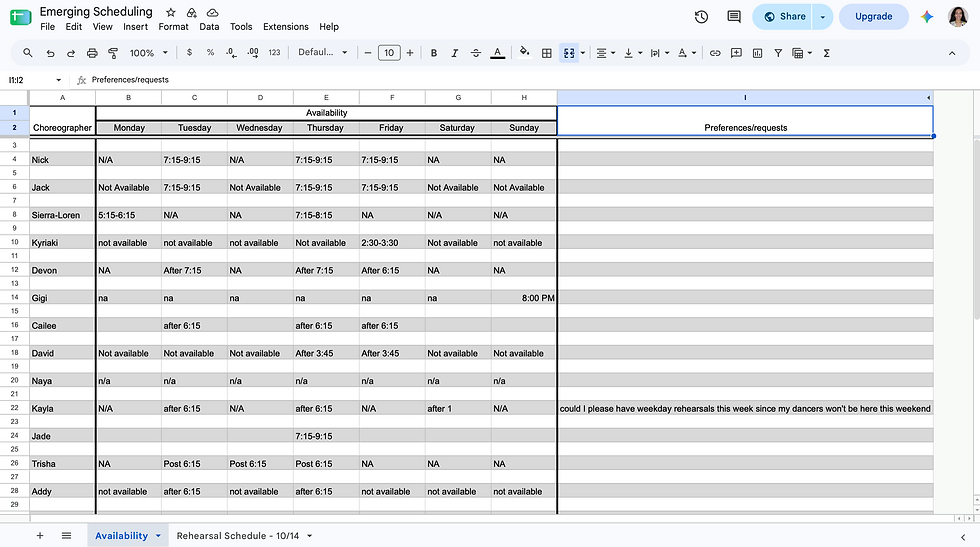Open the Extensions menu
The width and height of the screenshot is (980, 547).
[286, 27]
